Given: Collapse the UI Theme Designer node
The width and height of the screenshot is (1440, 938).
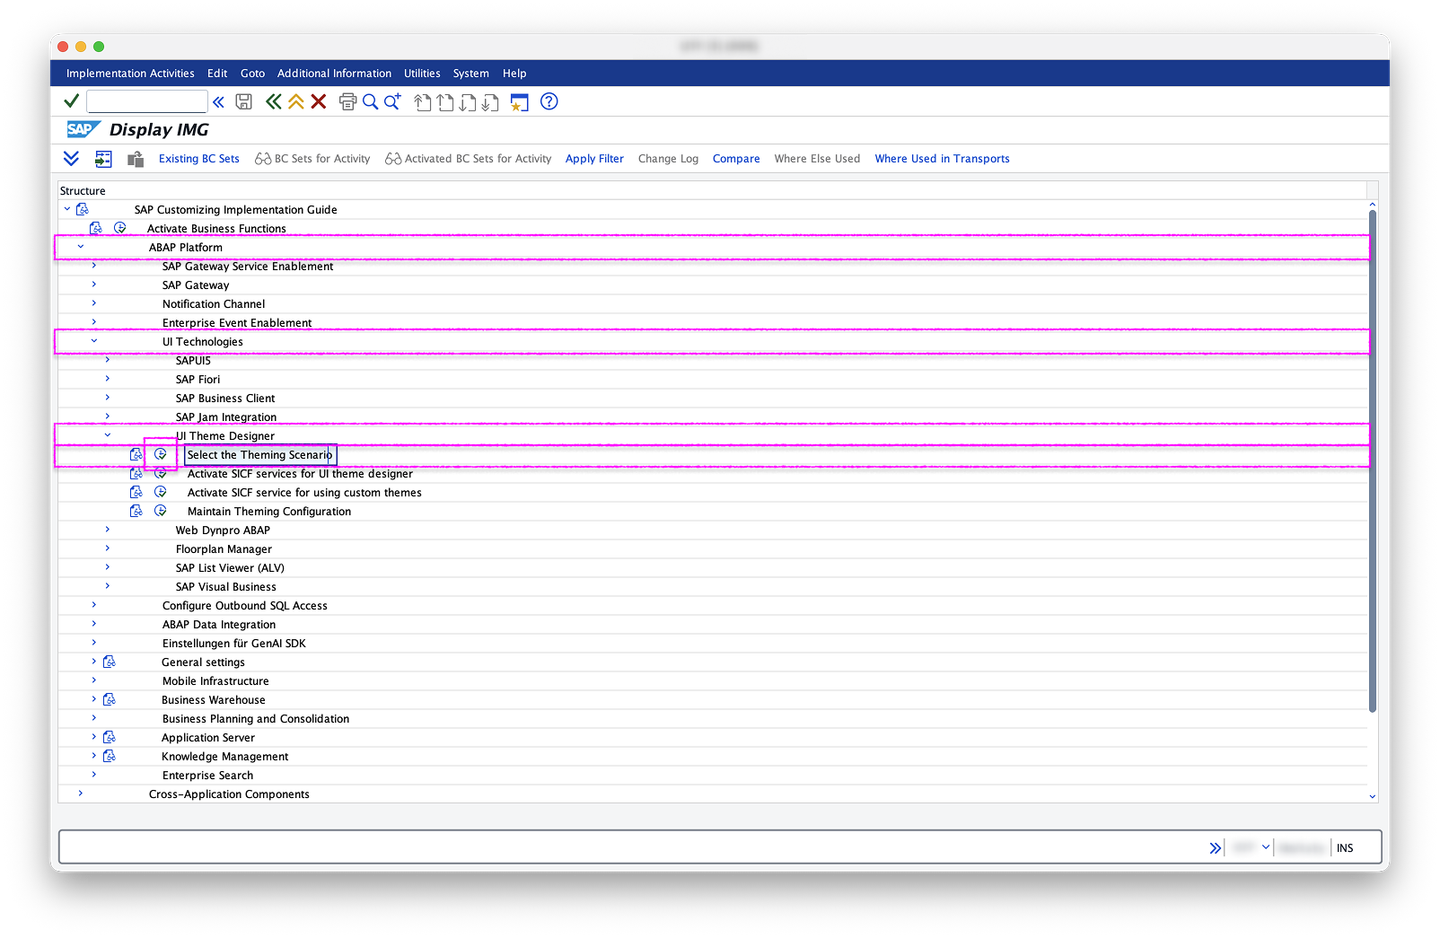Looking at the screenshot, I should [107, 435].
